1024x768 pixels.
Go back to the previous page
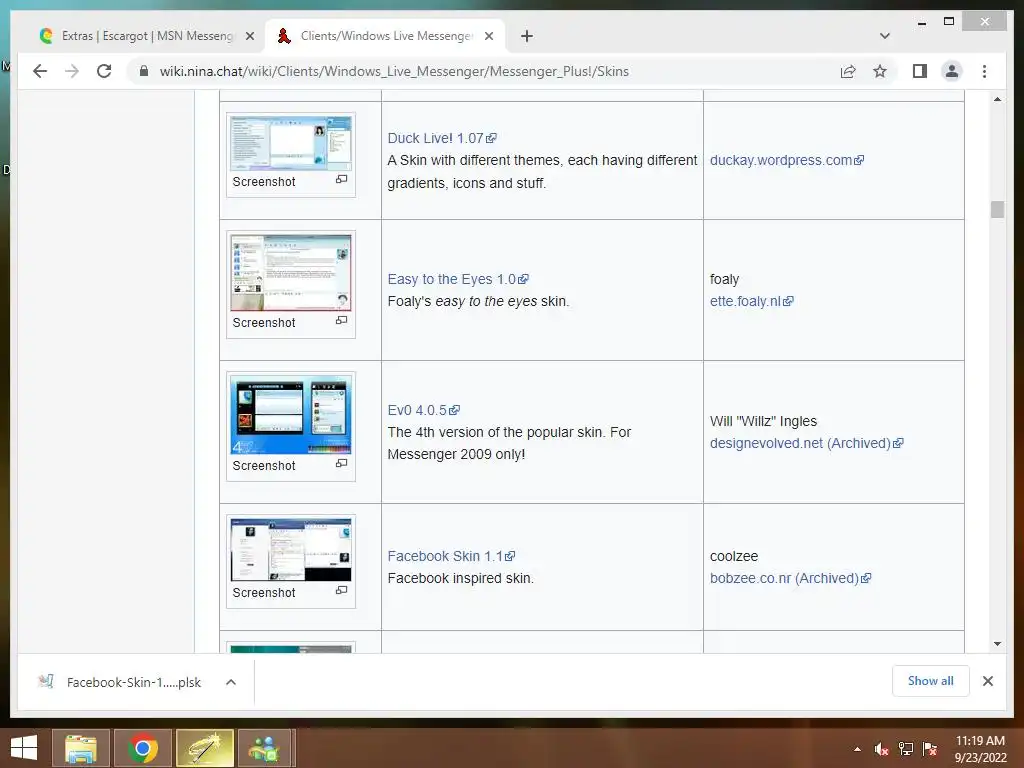pos(40,71)
